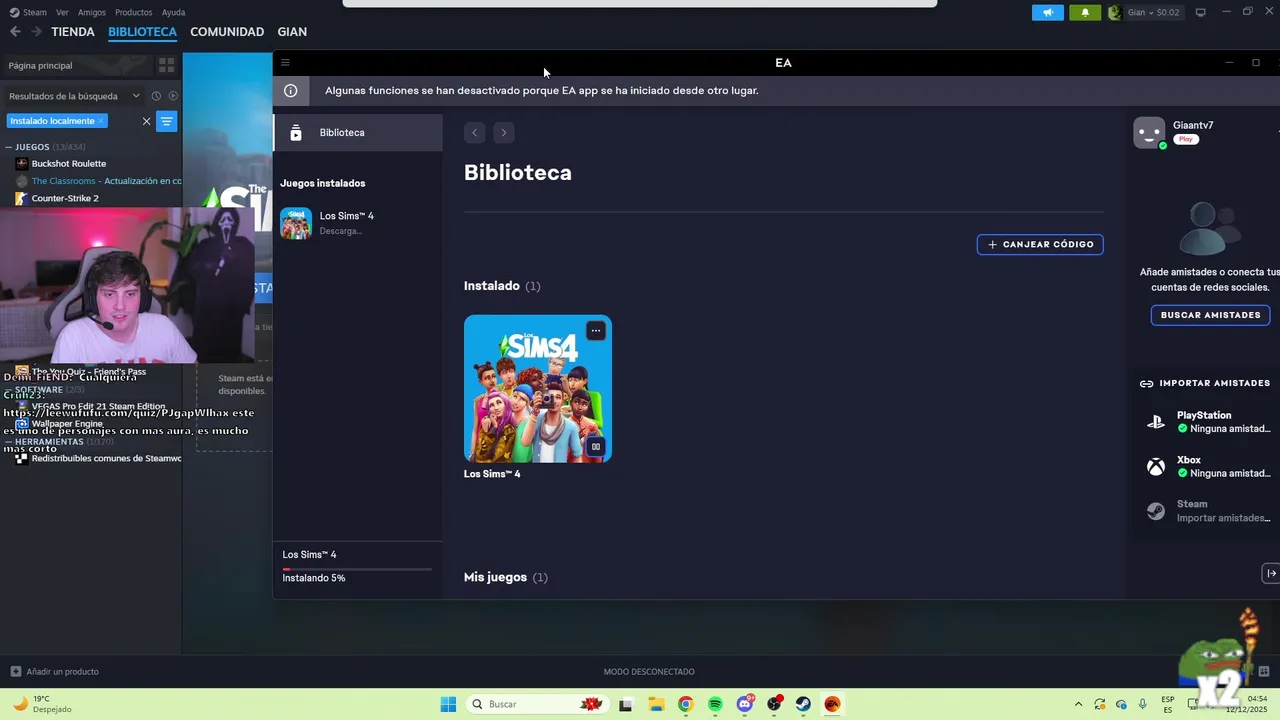
Task: Click Steam forward navigation arrow
Action: pyautogui.click(x=36, y=32)
